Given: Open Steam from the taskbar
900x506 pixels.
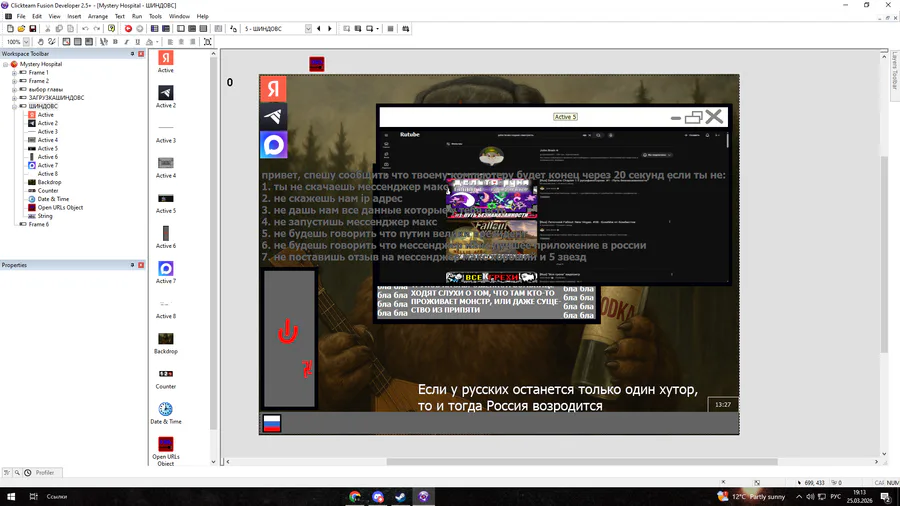Looking at the screenshot, I should (400, 497).
